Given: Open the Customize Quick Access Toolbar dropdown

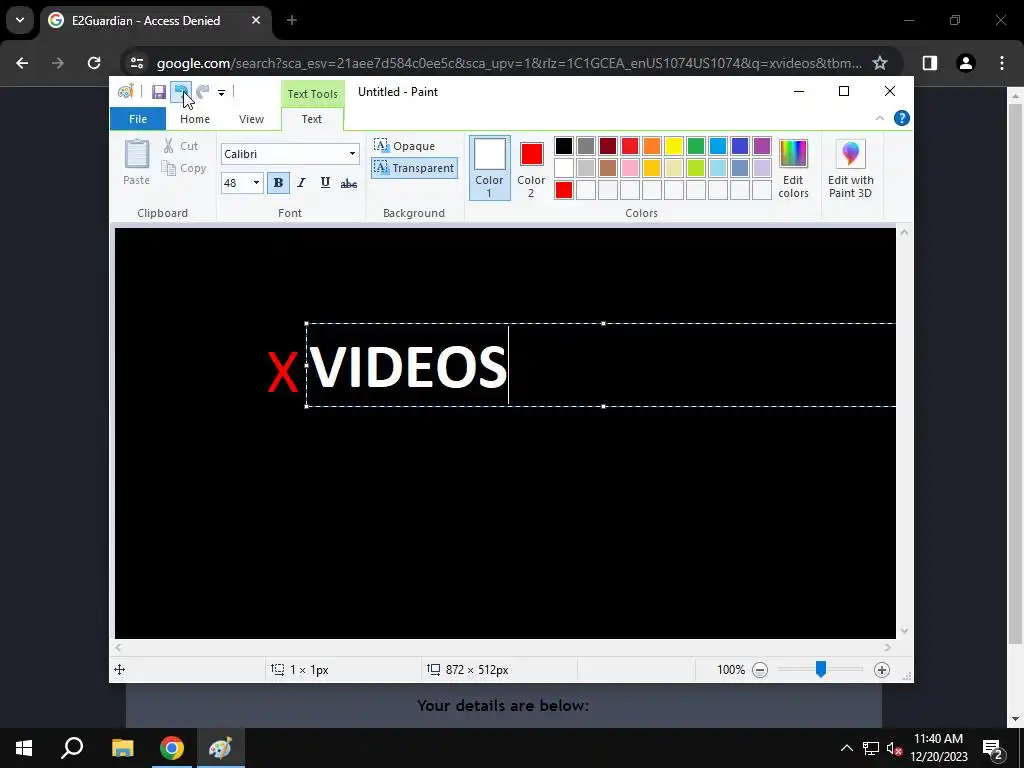Looking at the screenshot, I should (x=221, y=93).
